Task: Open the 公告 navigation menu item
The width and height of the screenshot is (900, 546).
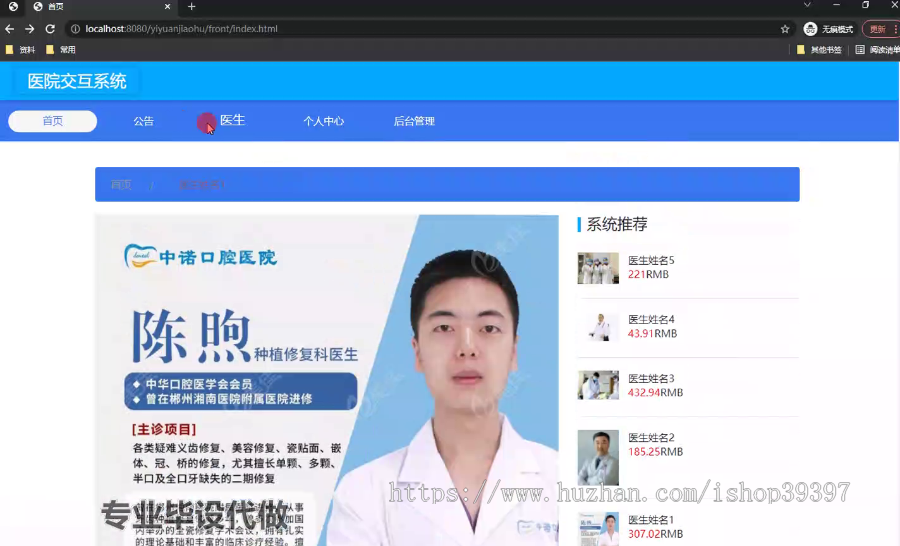Action: (143, 121)
